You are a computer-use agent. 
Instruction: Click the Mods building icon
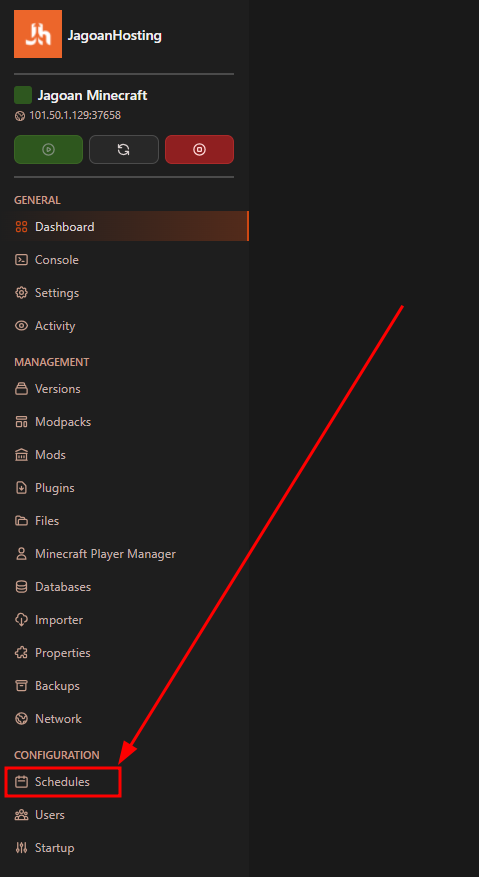click(21, 455)
